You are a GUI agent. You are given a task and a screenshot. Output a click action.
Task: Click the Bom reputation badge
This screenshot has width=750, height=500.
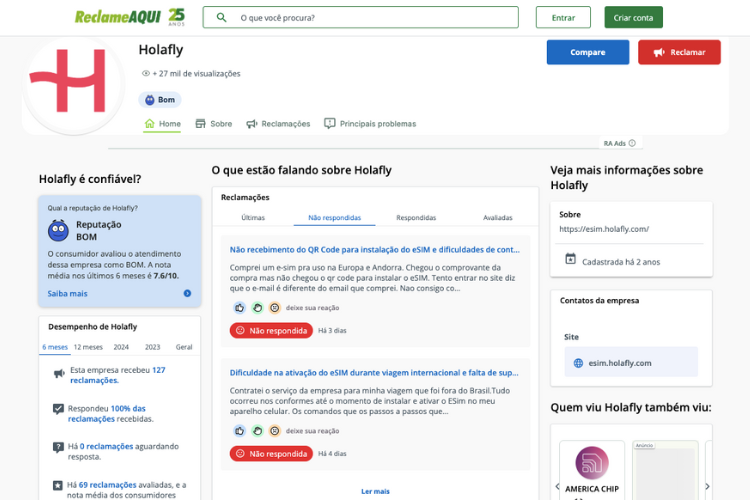[x=160, y=100]
